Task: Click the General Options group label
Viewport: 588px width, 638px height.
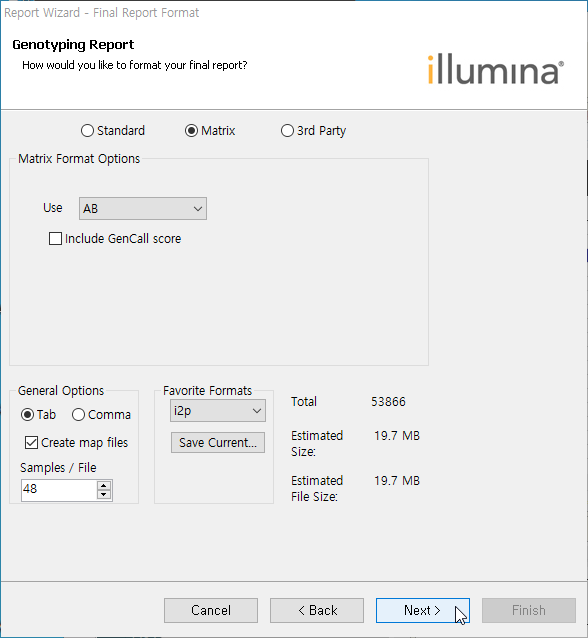Action: pos(61,391)
